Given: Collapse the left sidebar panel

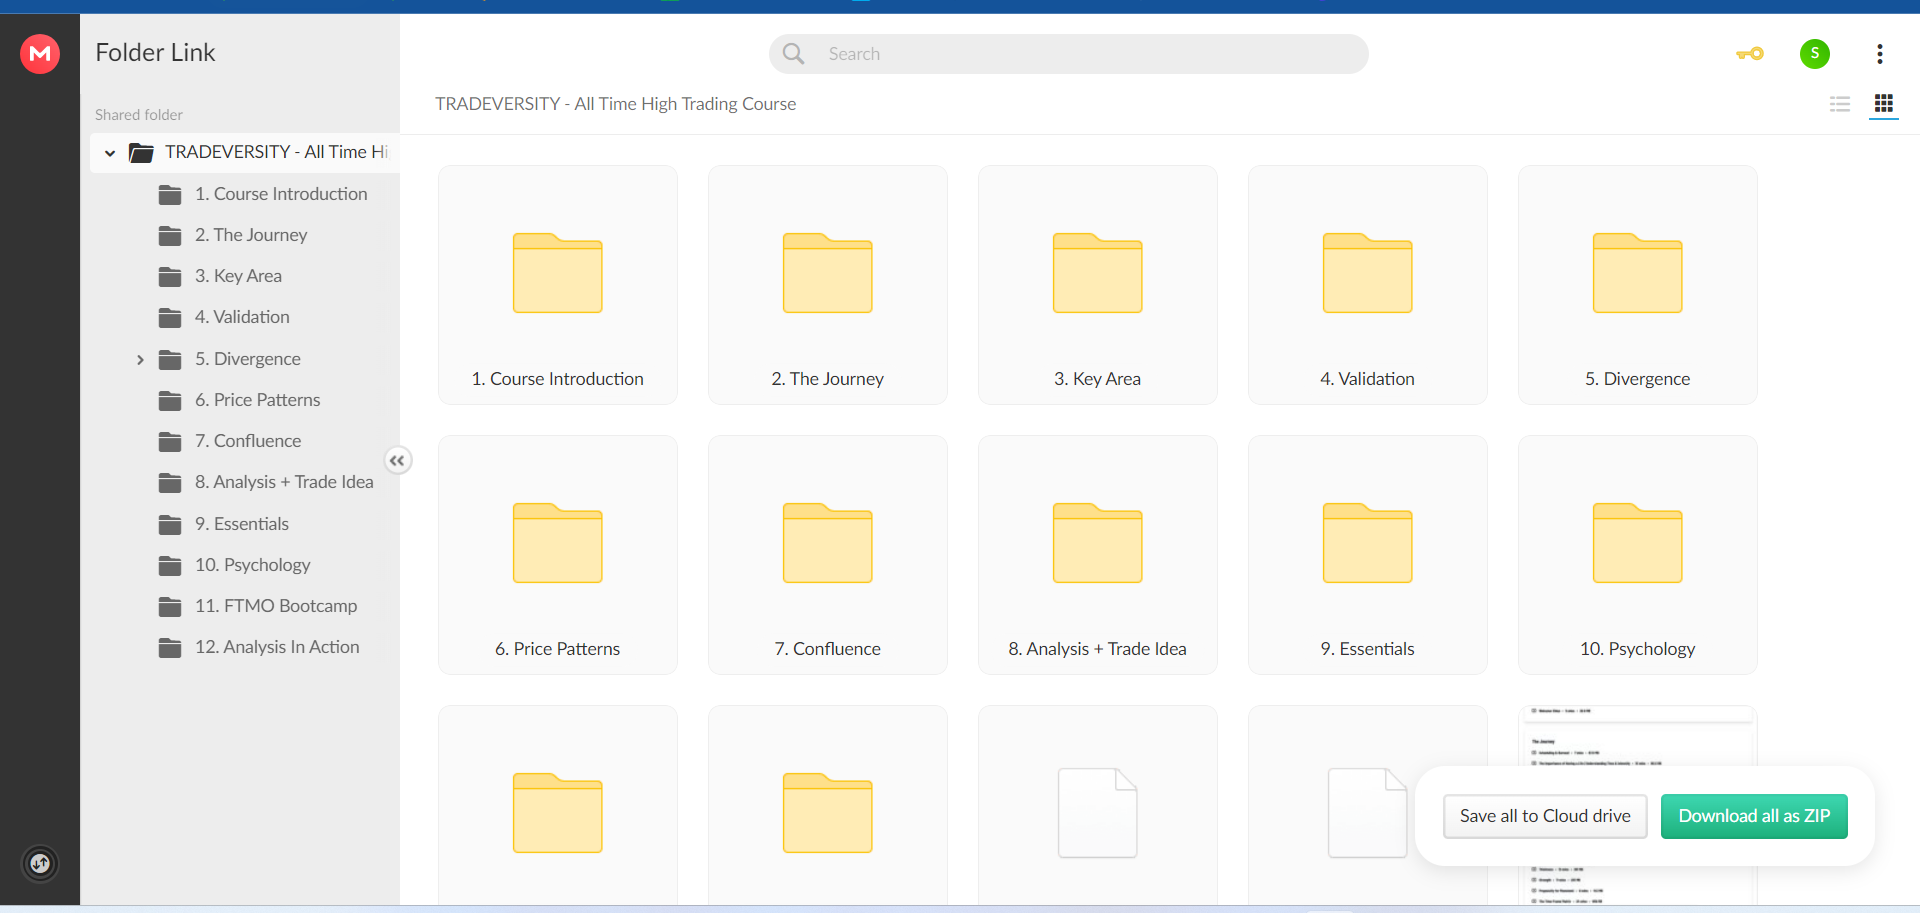Looking at the screenshot, I should pyautogui.click(x=397, y=461).
